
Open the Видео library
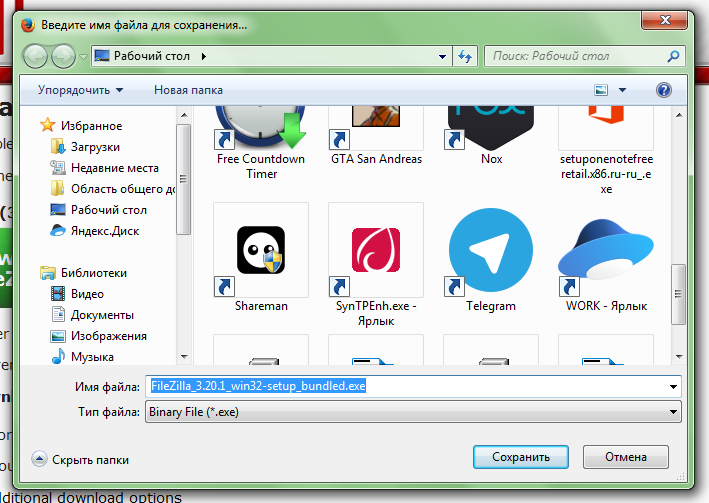77,294
